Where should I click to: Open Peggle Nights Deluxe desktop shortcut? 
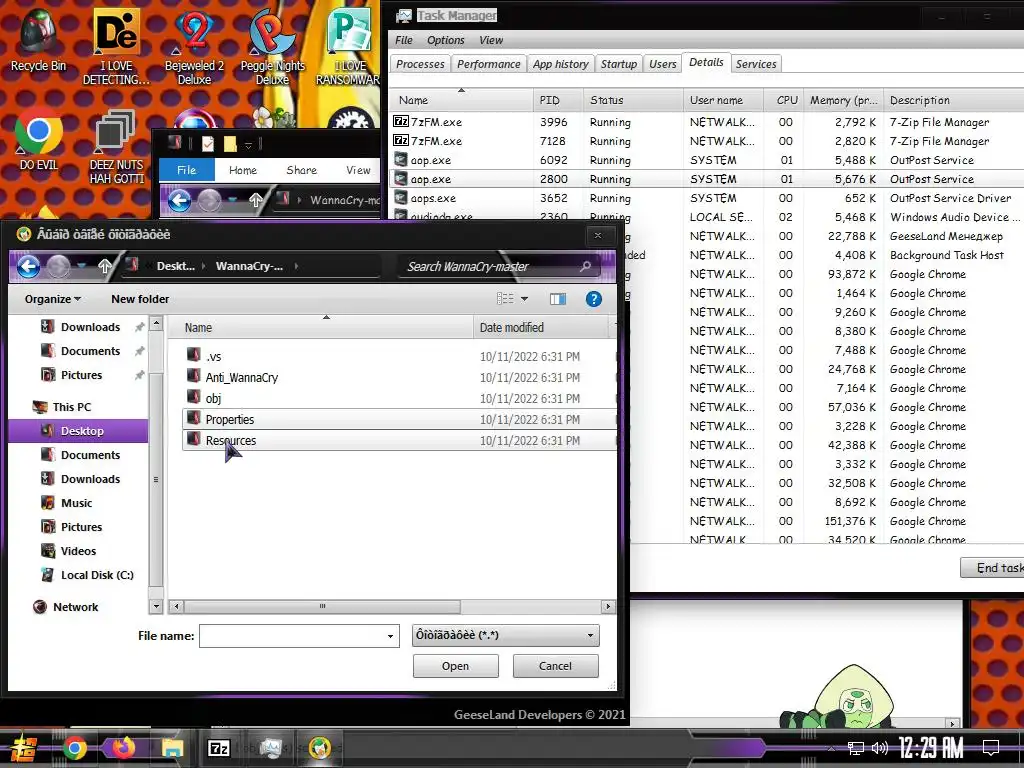coord(272,46)
